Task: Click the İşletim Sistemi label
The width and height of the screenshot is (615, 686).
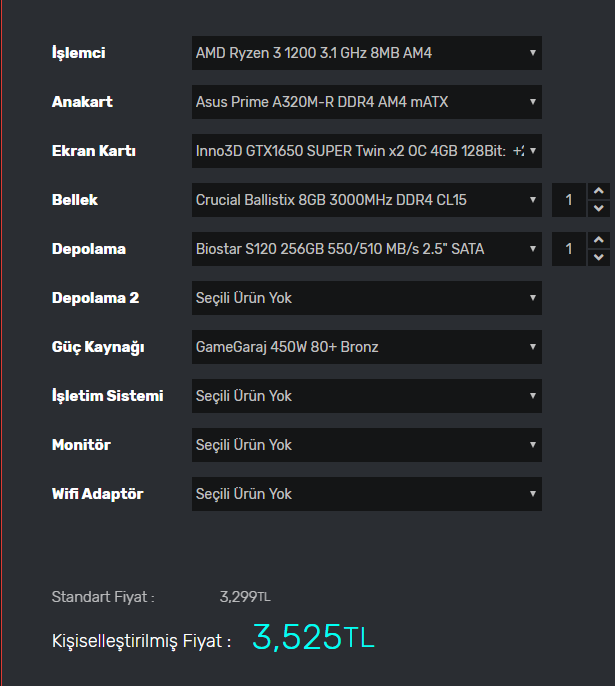Action: pos(108,396)
